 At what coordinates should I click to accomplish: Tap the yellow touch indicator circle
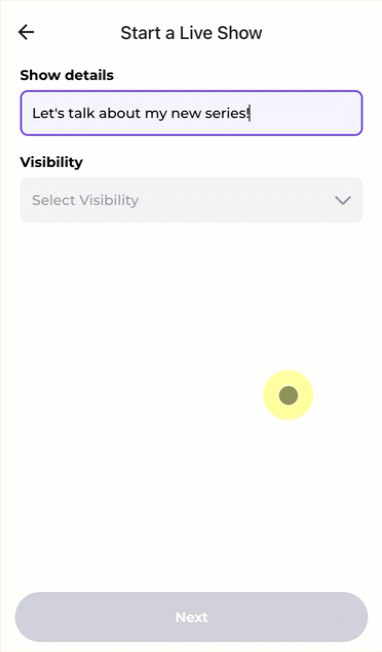coord(288,395)
